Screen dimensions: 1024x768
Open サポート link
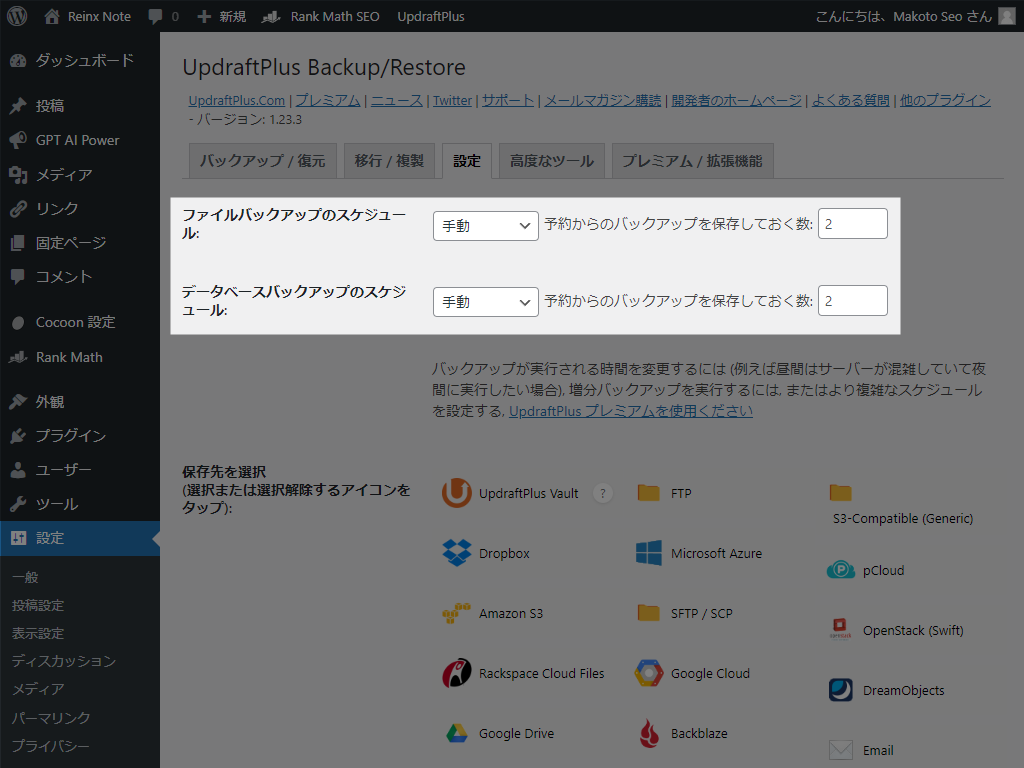(508, 101)
